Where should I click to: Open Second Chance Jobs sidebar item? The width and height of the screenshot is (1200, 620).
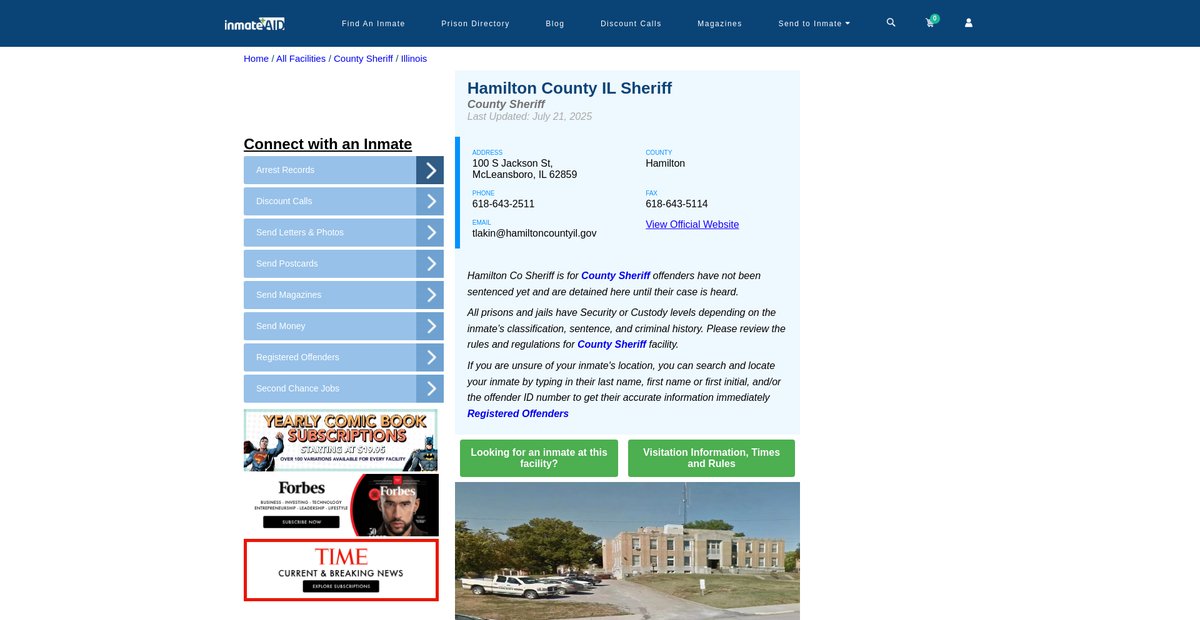tap(330, 389)
